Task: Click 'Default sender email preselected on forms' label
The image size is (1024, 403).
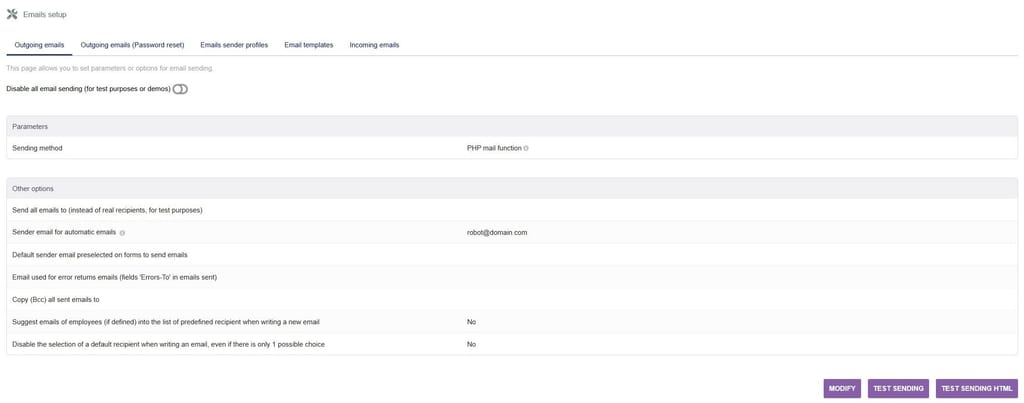Action: tap(100, 254)
